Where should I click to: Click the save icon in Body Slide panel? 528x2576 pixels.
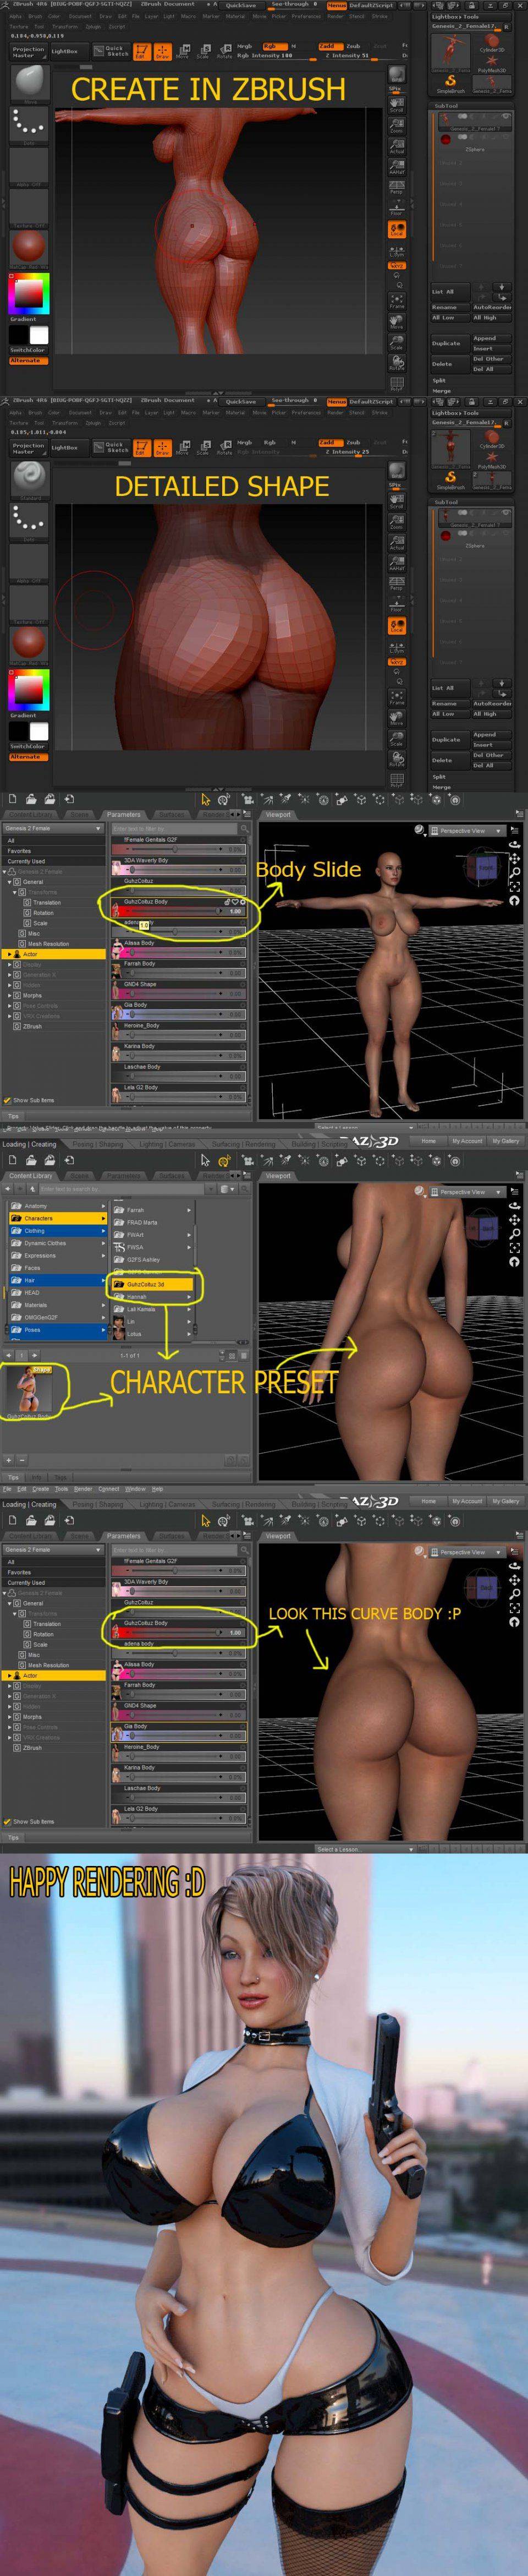coord(50,799)
